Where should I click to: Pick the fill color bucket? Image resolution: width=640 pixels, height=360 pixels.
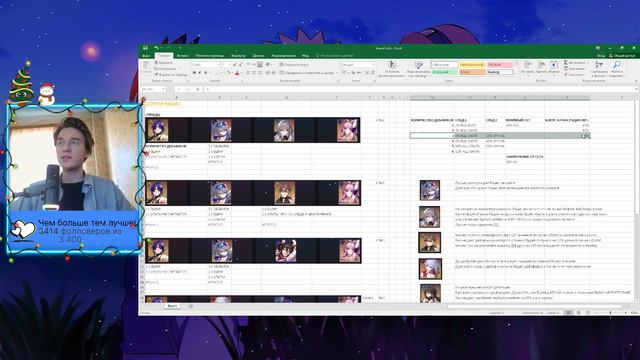(x=229, y=73)
